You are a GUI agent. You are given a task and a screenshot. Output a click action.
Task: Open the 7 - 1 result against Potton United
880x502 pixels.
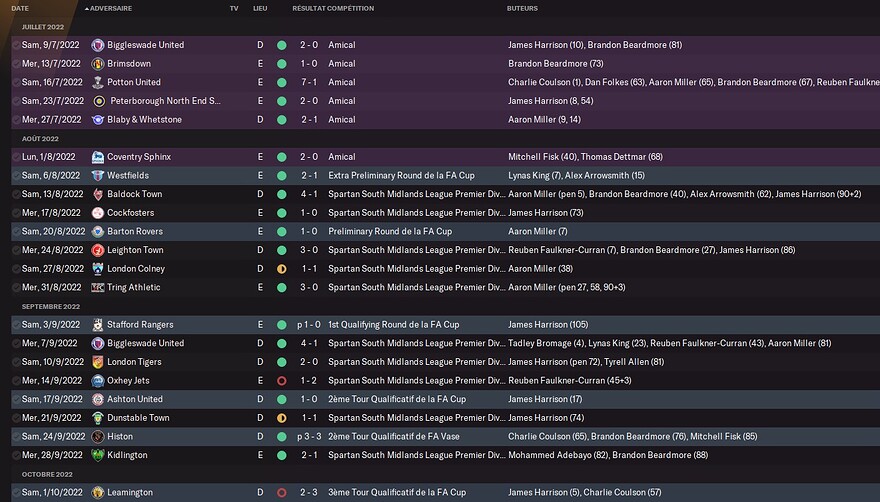[308, 82]
